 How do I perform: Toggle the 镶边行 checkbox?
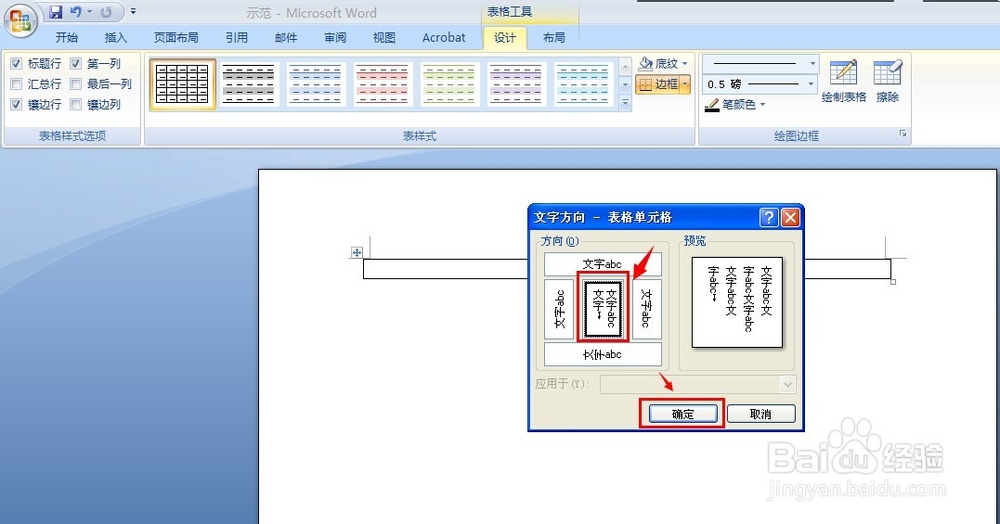[x=17, y=104]
